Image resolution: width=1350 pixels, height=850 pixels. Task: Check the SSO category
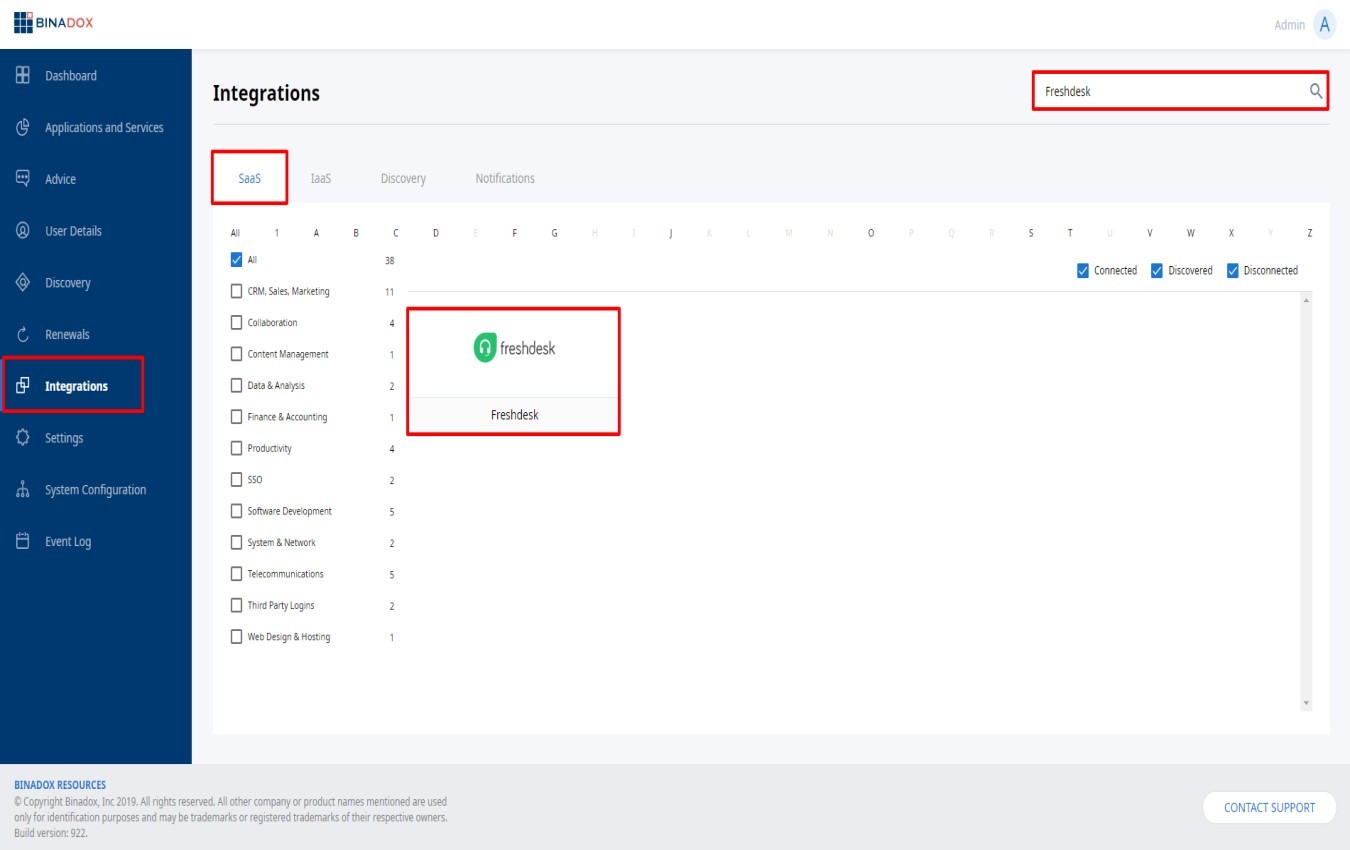[237, 480]
